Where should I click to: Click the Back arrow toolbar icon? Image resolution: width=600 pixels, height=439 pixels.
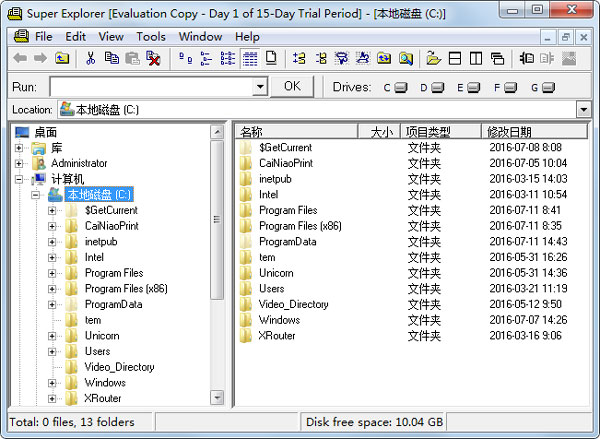click(x=20, y=59)
